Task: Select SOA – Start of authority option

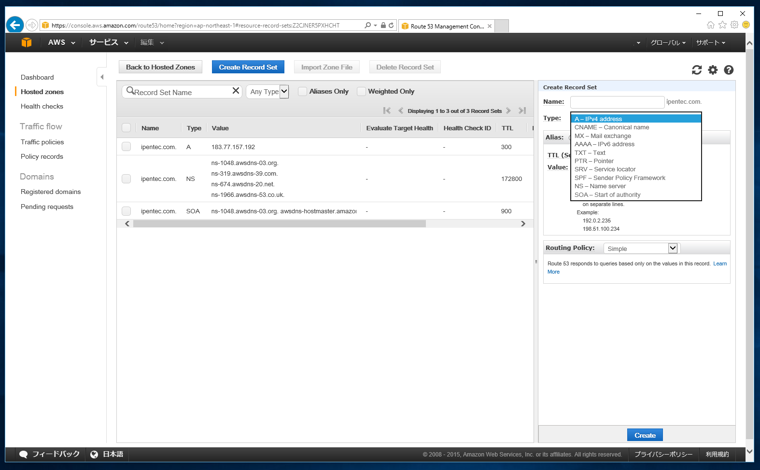Action: [x=636, y=195]
